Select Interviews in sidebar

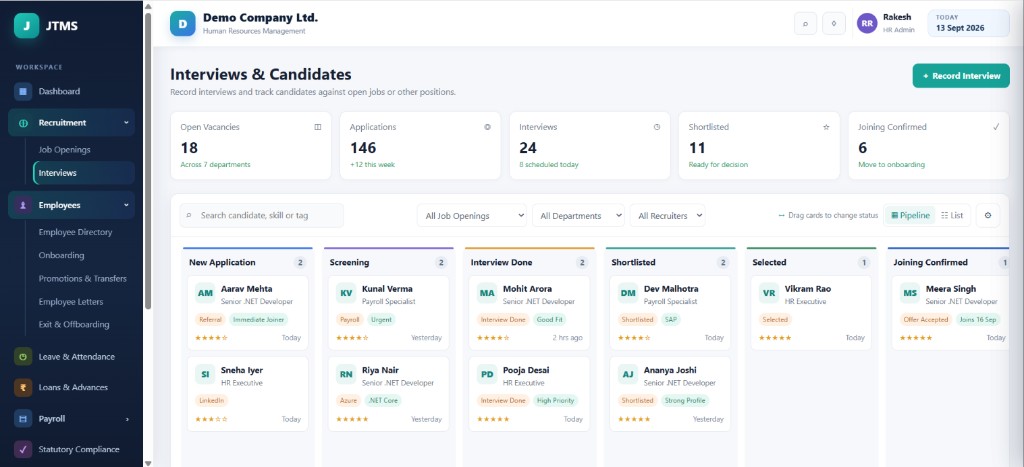(x=84, y=173)
